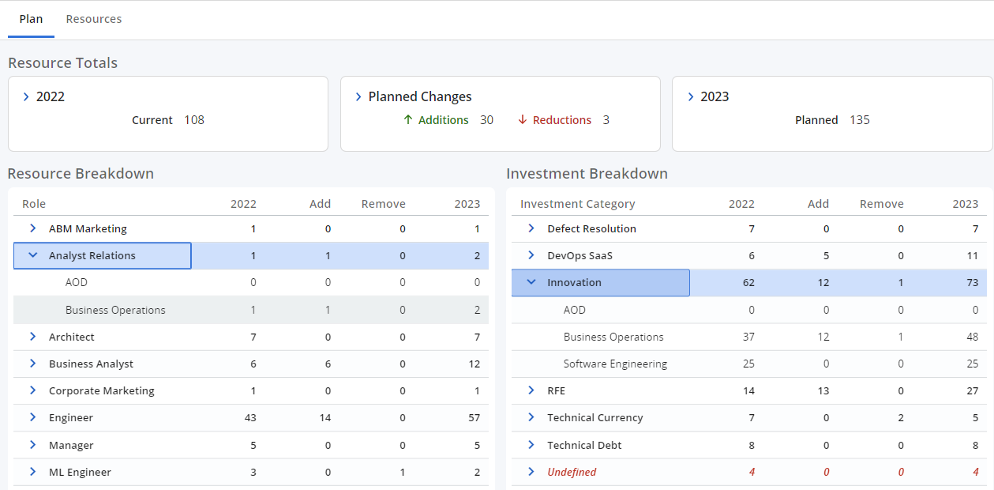This screenshot has height=490, width=994.
Task: Expand the Architect role row
Action: 32,337
